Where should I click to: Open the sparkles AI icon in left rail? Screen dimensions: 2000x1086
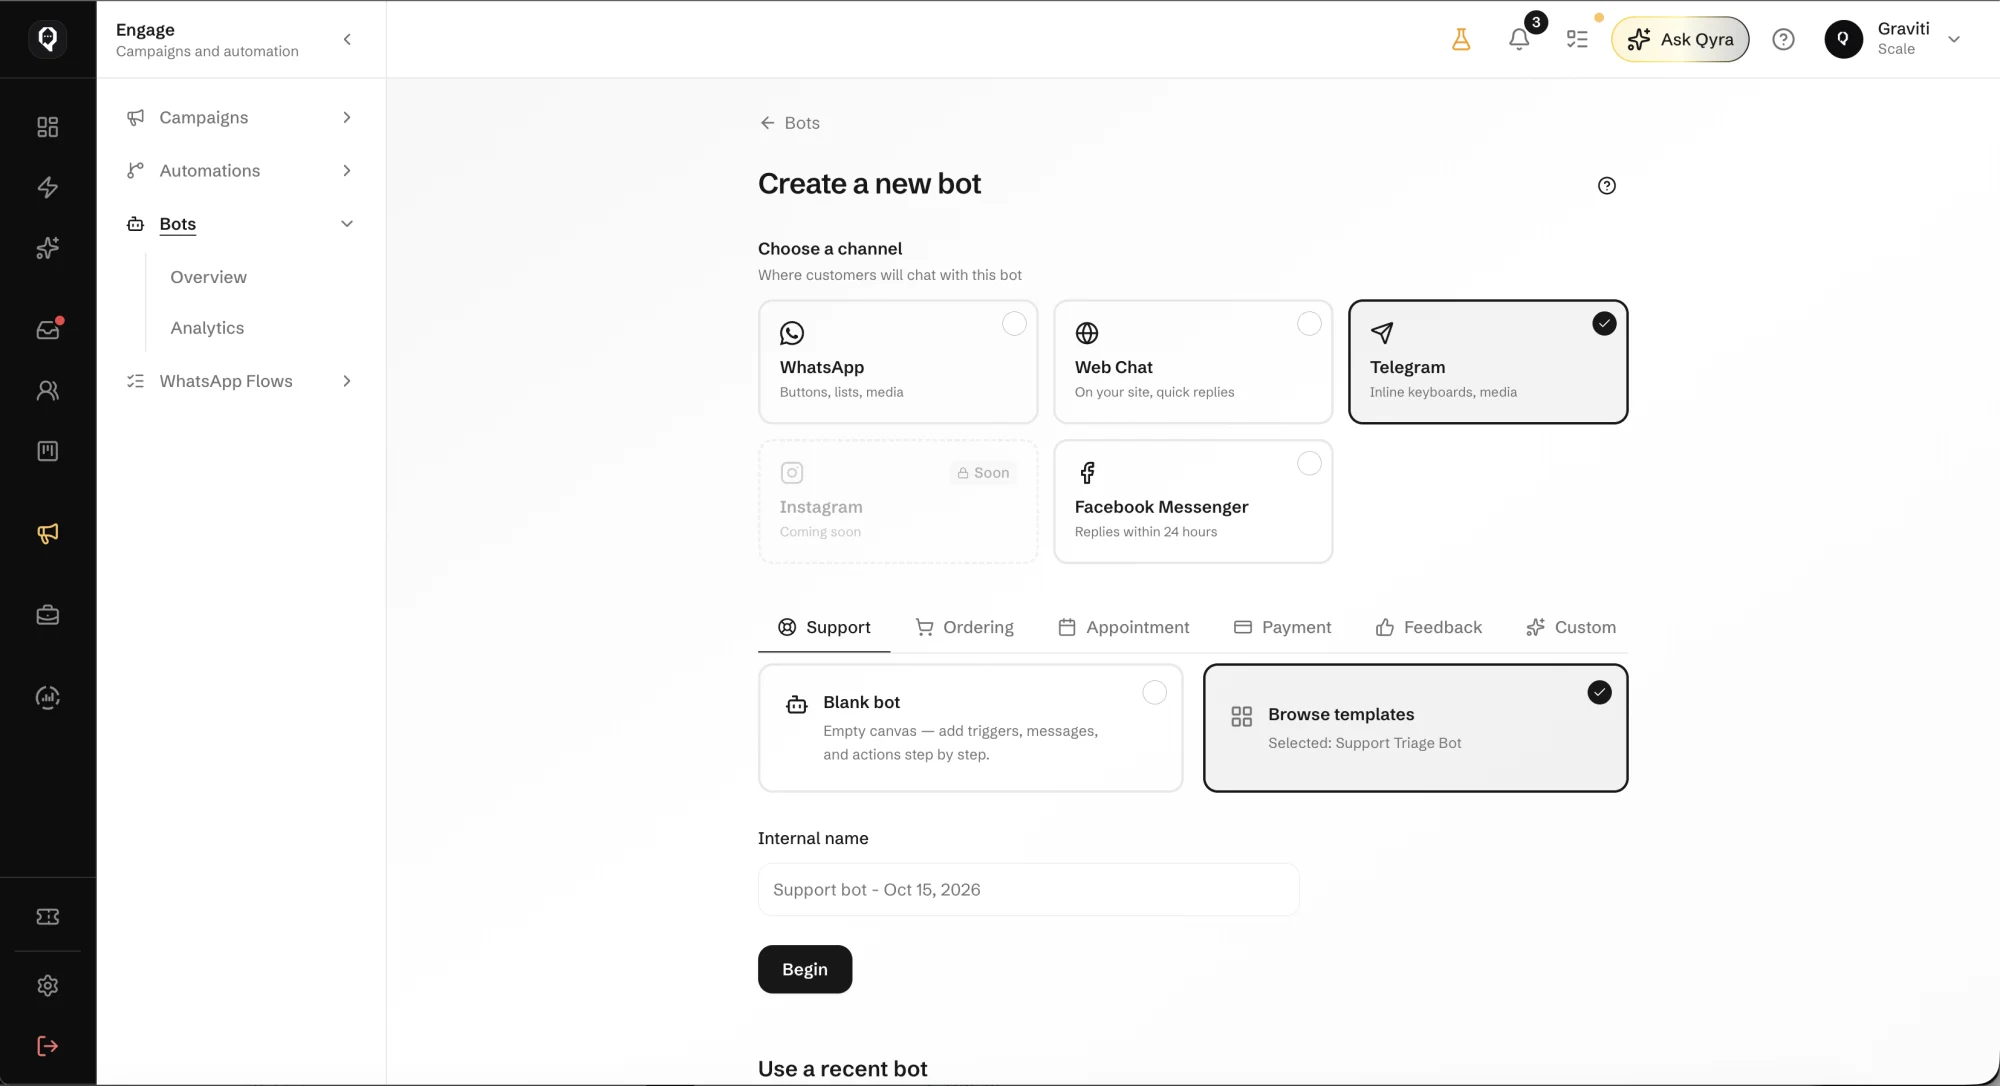point(47,248)
